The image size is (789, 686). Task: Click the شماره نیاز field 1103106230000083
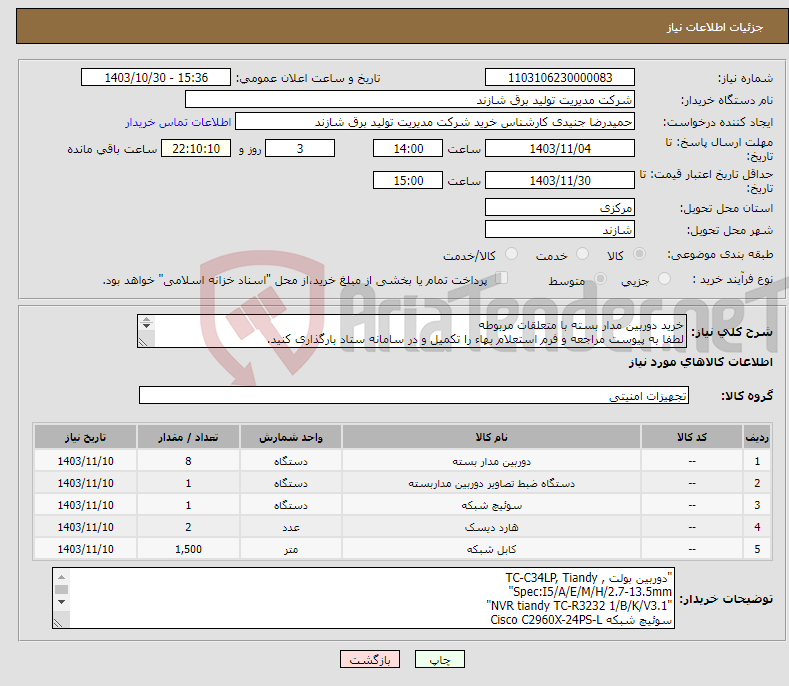point(560,78)
